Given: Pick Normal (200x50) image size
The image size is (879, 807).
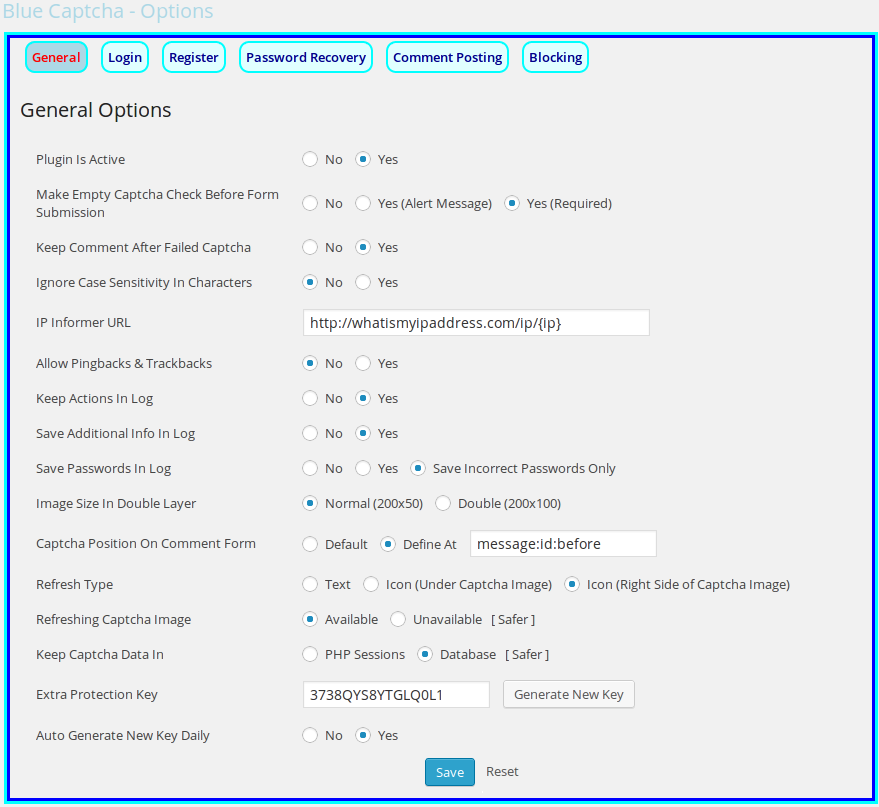Looking at the screenshot, I should point(310,503).
